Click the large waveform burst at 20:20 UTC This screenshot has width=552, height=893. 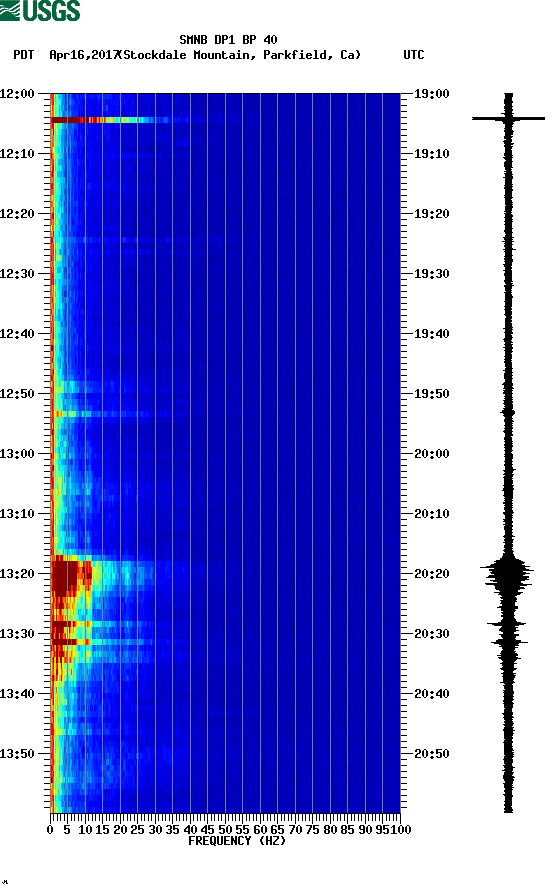(507, 575)
